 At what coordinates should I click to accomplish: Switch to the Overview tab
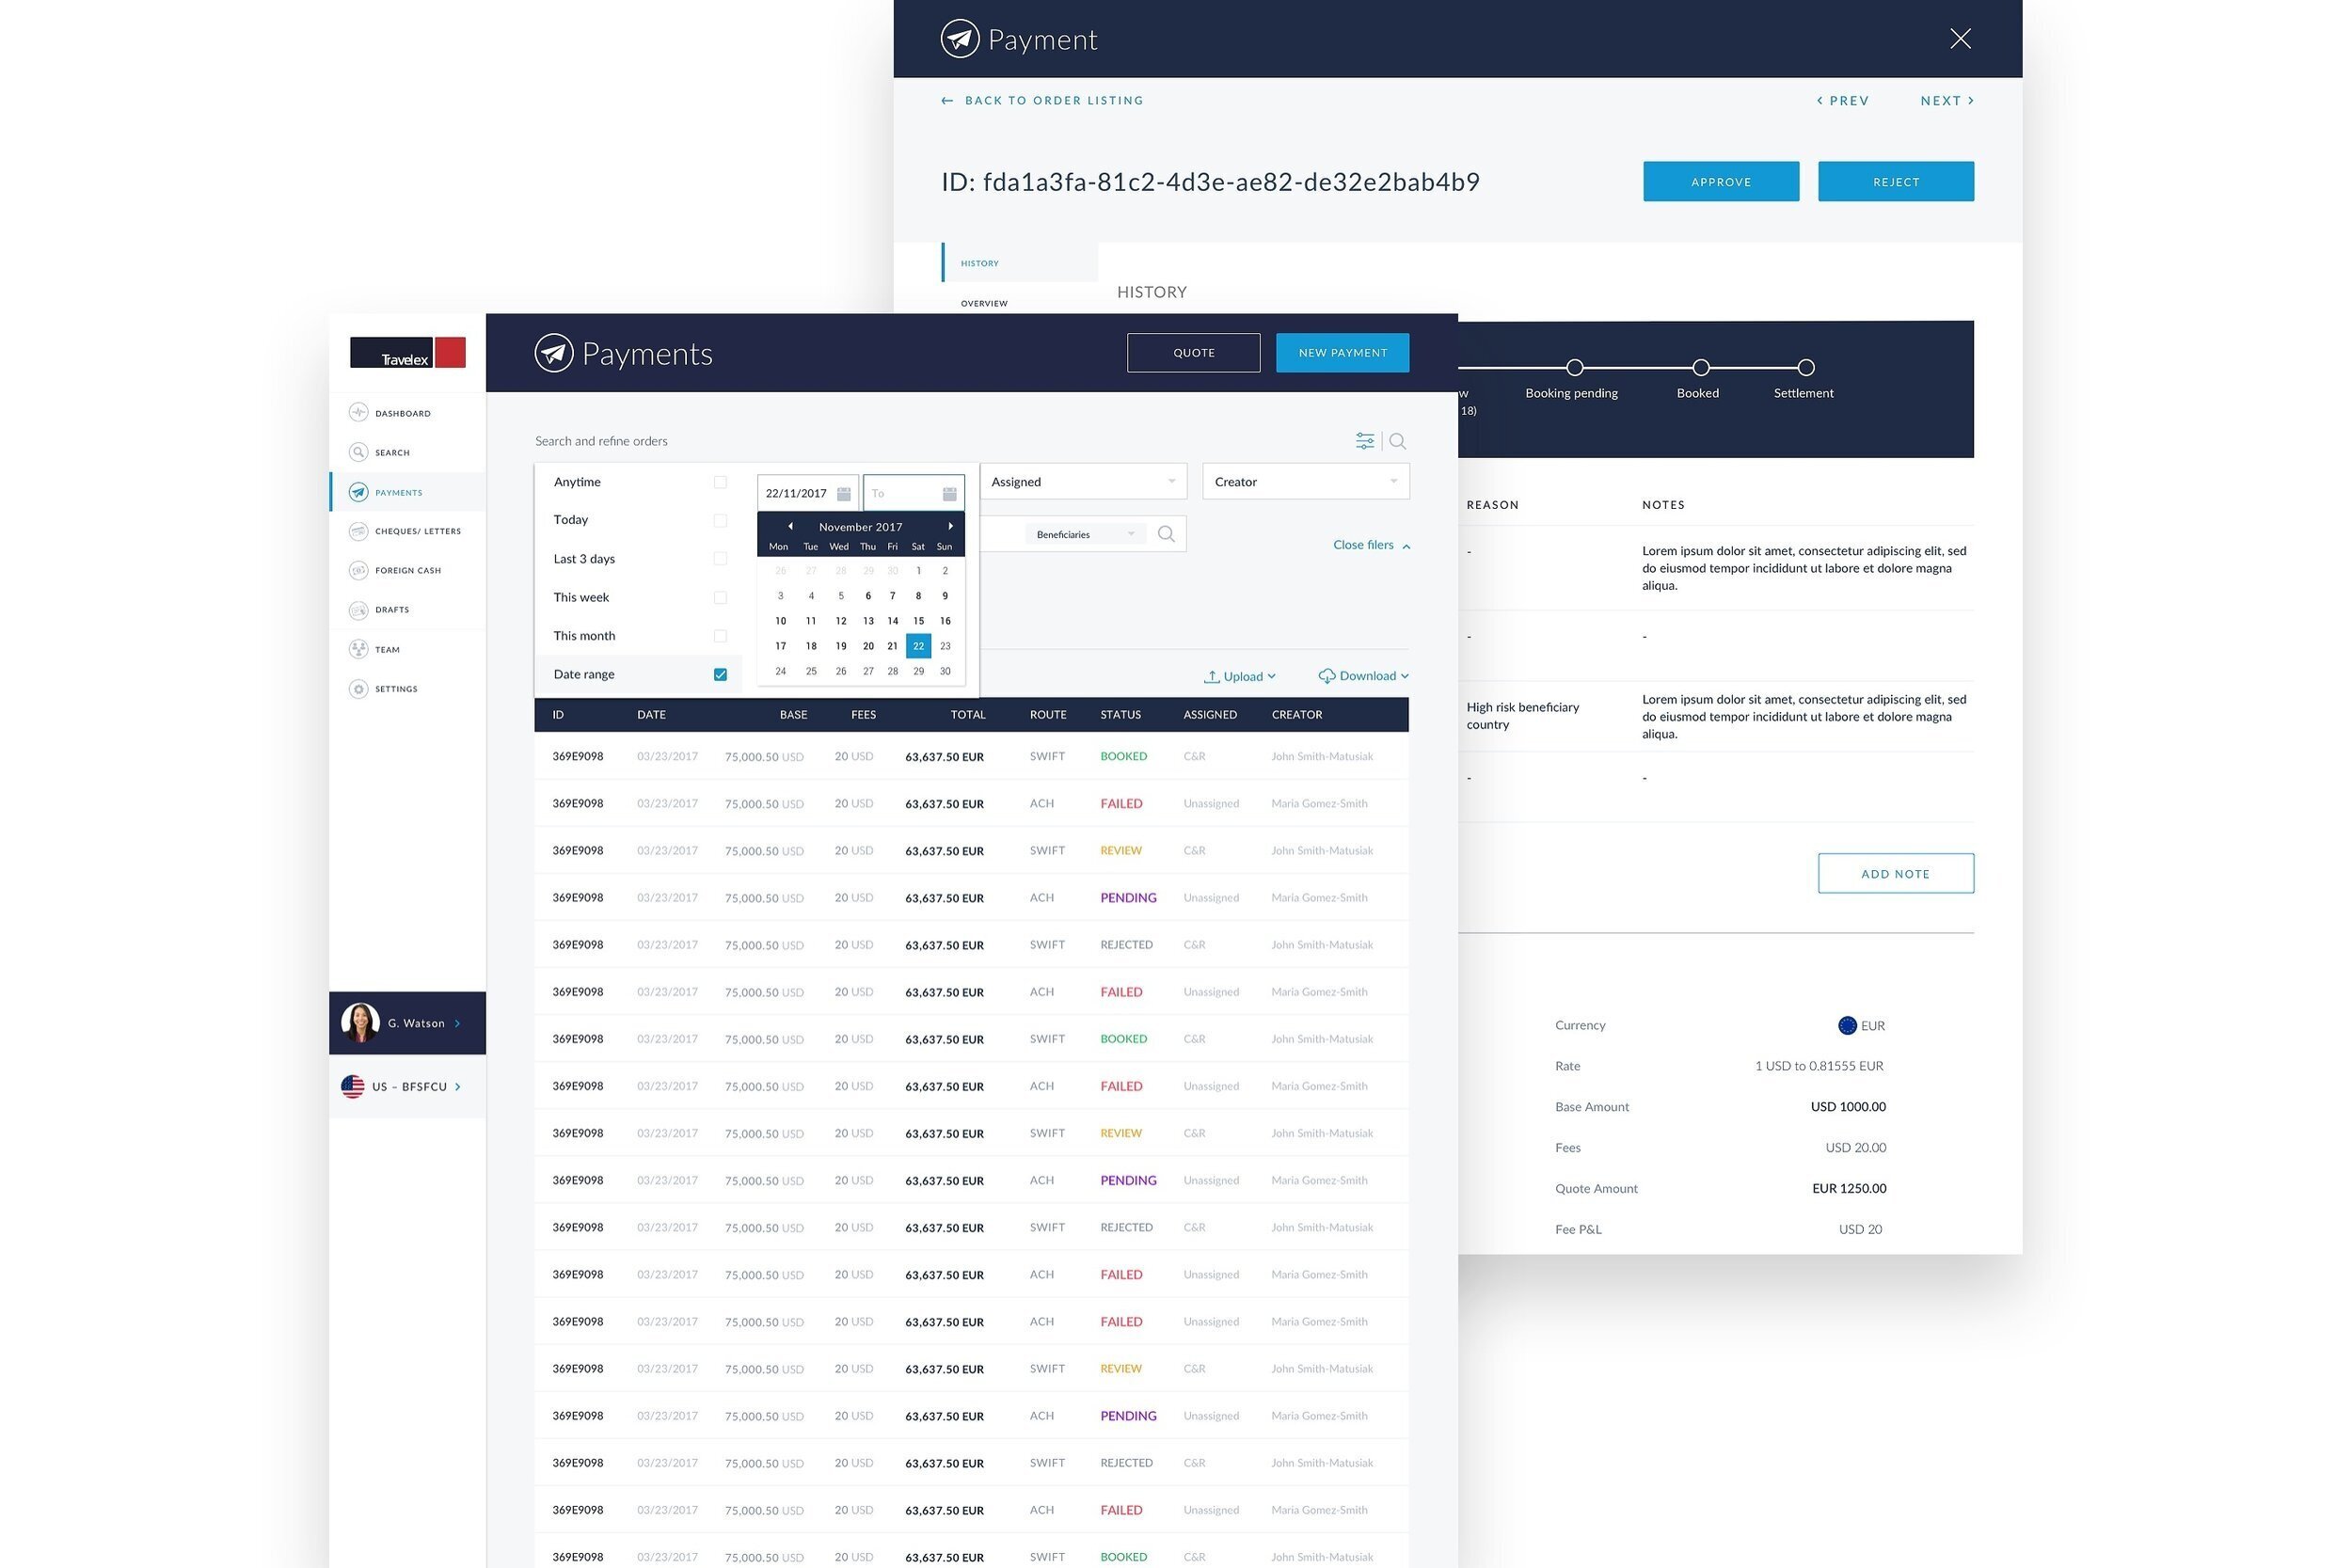[984, 303]
